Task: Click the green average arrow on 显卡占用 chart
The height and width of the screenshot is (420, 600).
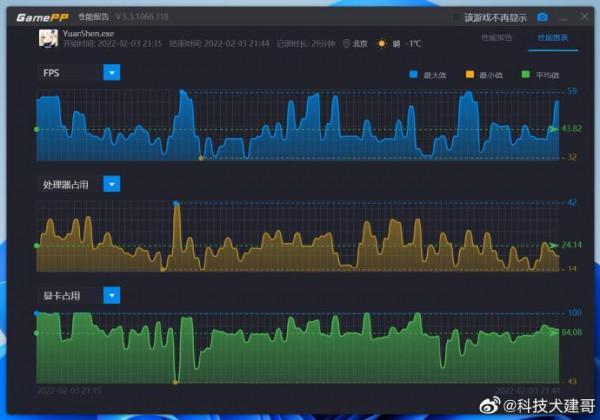Action: pyautogui.click(x=553, y=332)
